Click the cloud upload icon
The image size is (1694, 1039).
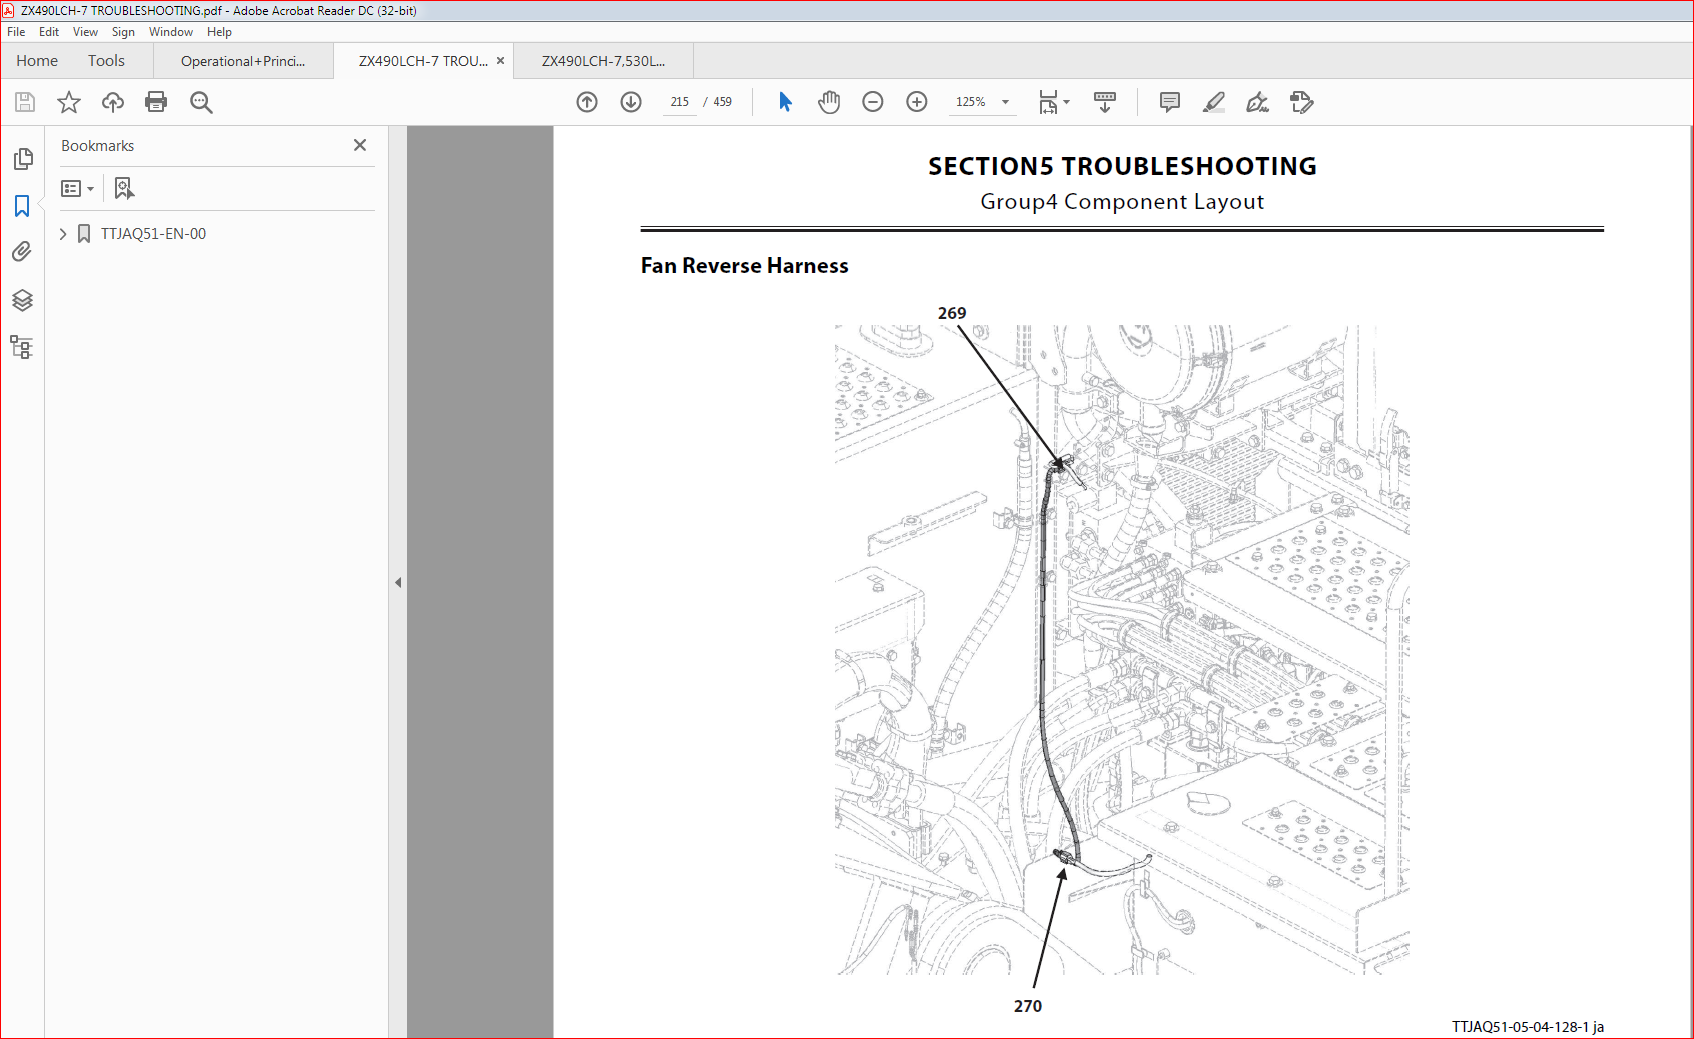113,102
